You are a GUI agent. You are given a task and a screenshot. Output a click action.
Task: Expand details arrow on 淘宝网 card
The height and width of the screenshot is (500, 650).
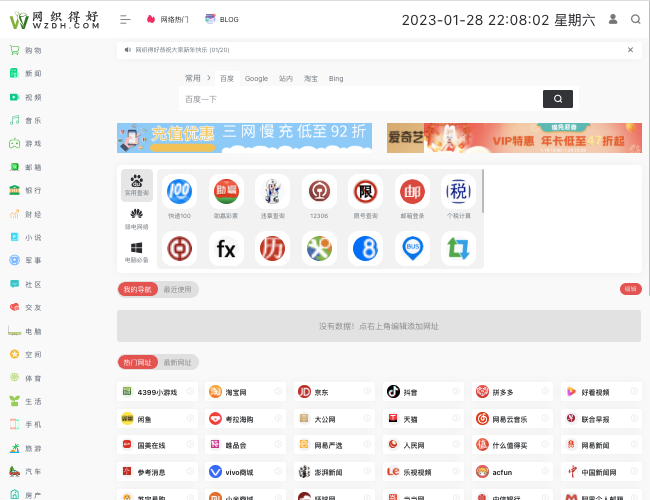click(x=278, y=391)
